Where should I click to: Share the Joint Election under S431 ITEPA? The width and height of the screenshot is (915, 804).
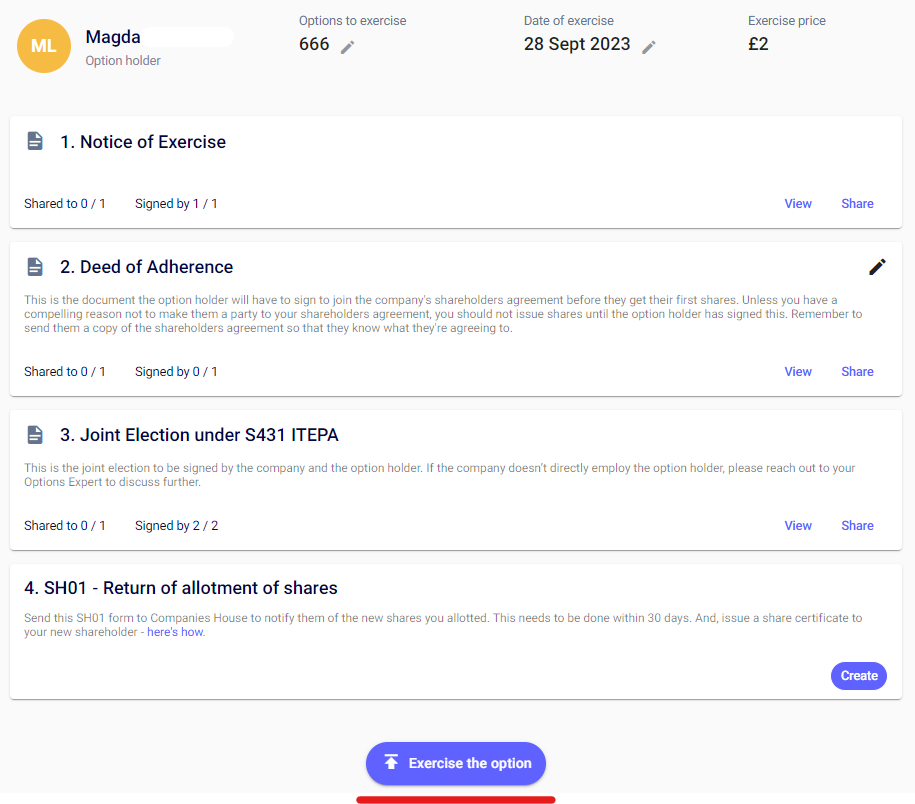click(x=857, y=526)
